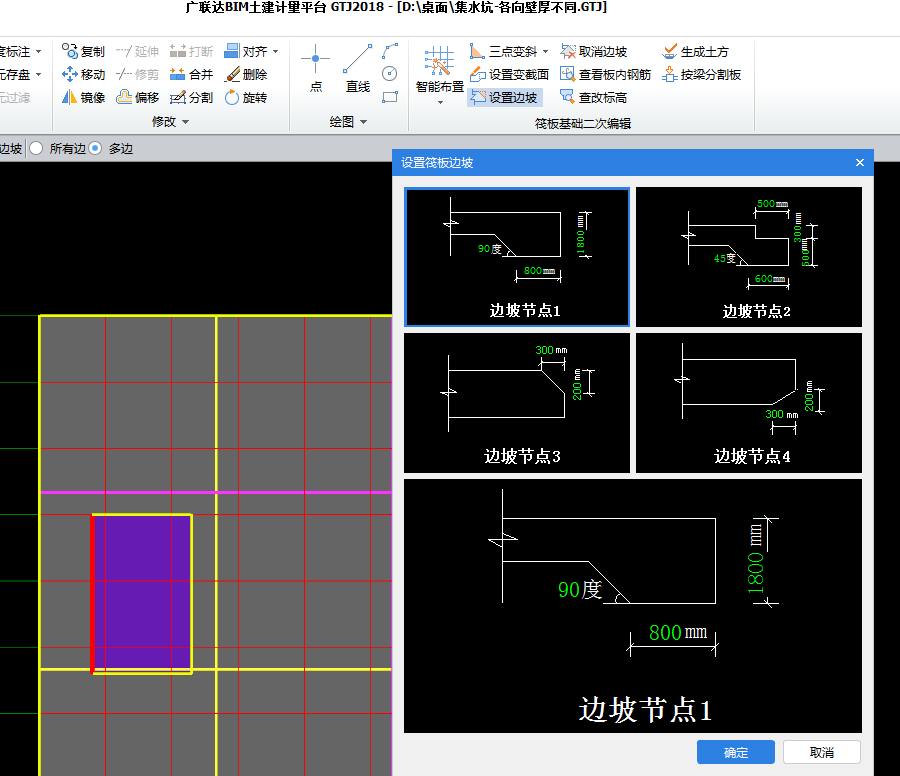Open the 对齐 dropdown arrow
900x776 pixels.
click(276, 52)
